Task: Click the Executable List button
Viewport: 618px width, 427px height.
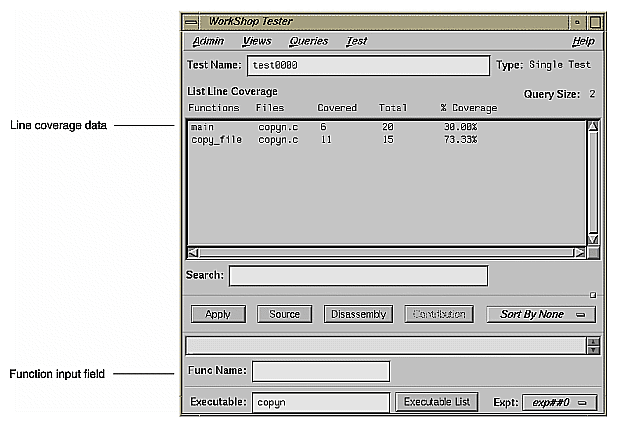Action: point(437,402)
